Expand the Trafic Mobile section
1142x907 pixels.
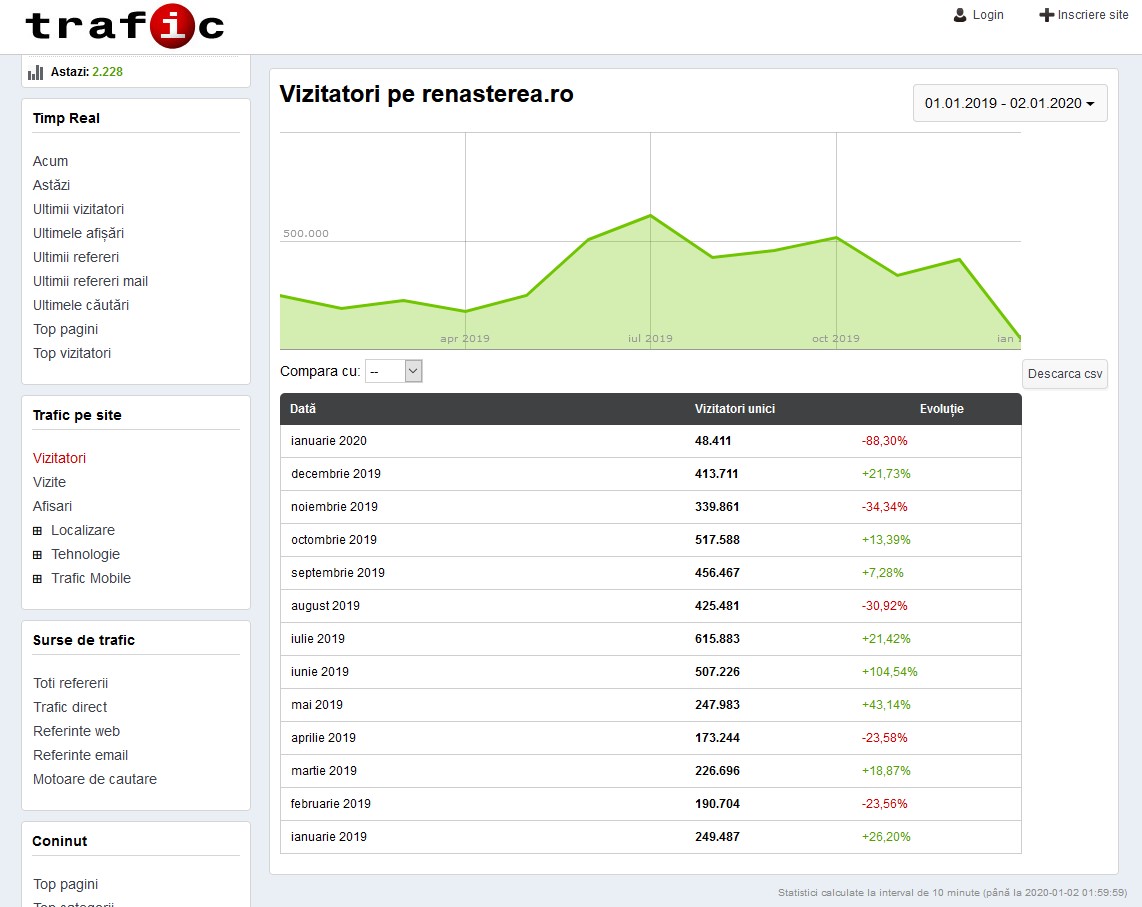point(38,579)
